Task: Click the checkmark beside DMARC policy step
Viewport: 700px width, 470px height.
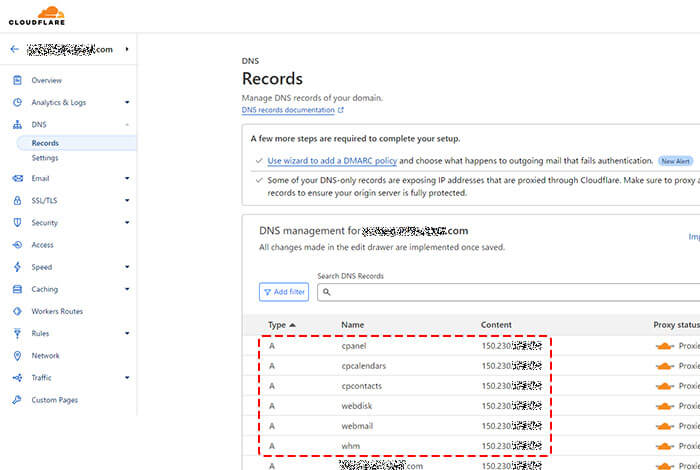Action: pos(259,161)
